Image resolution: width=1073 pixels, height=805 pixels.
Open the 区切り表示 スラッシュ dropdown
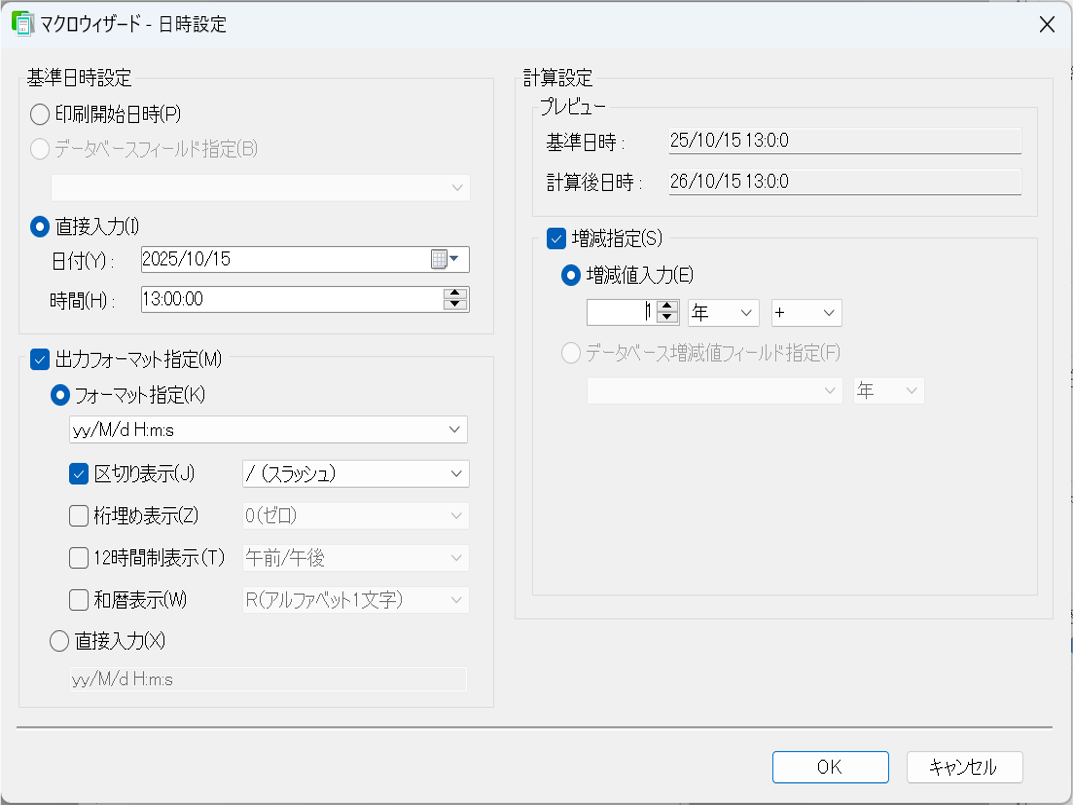[x=456, y=473]
